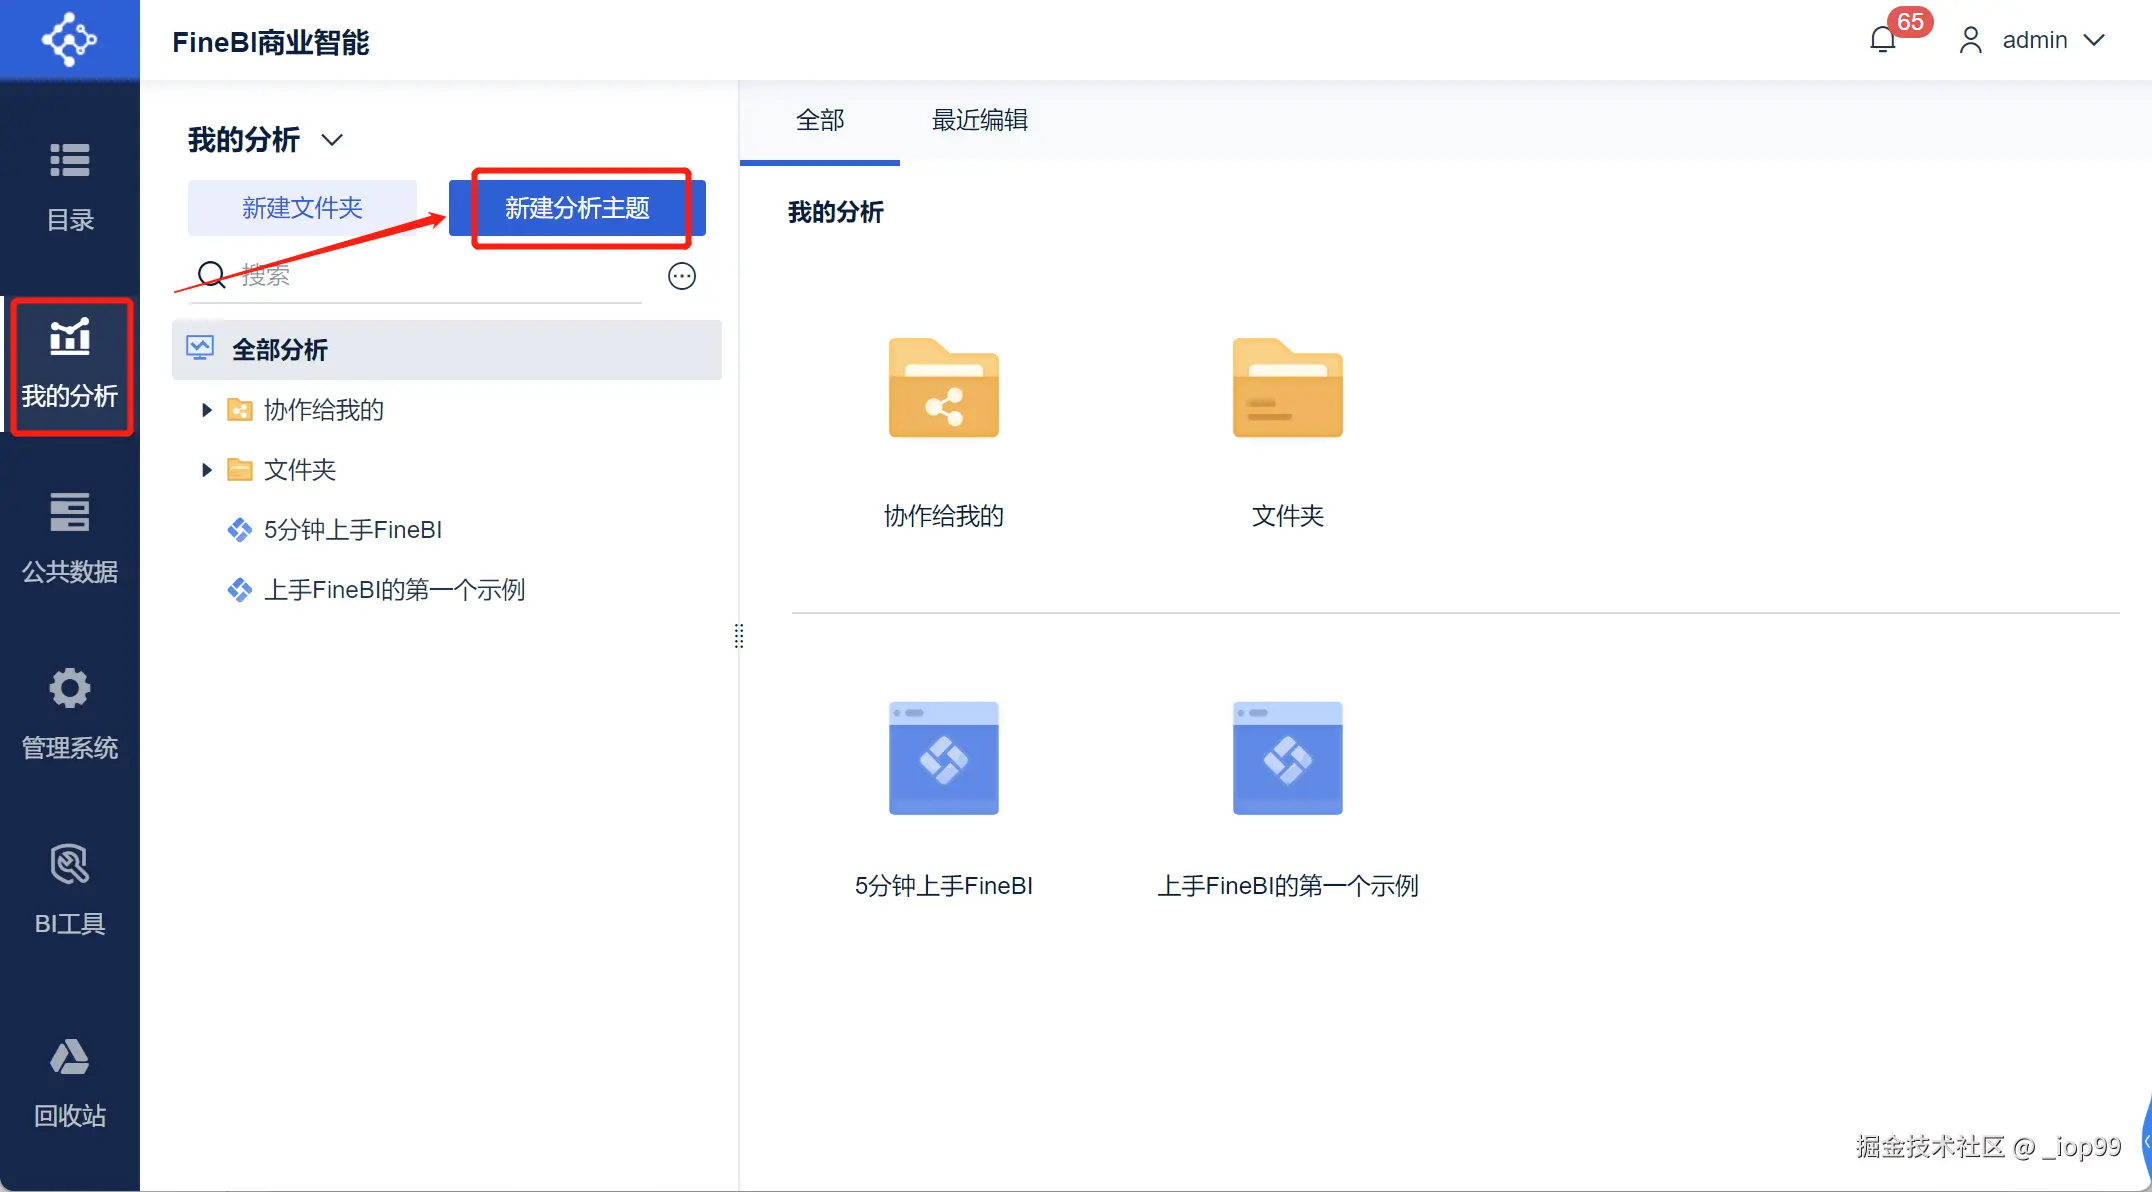This screenshot has width=2152, height=1192.
Task: Open BI工具 in the sidebar
Action: (69, 889)
